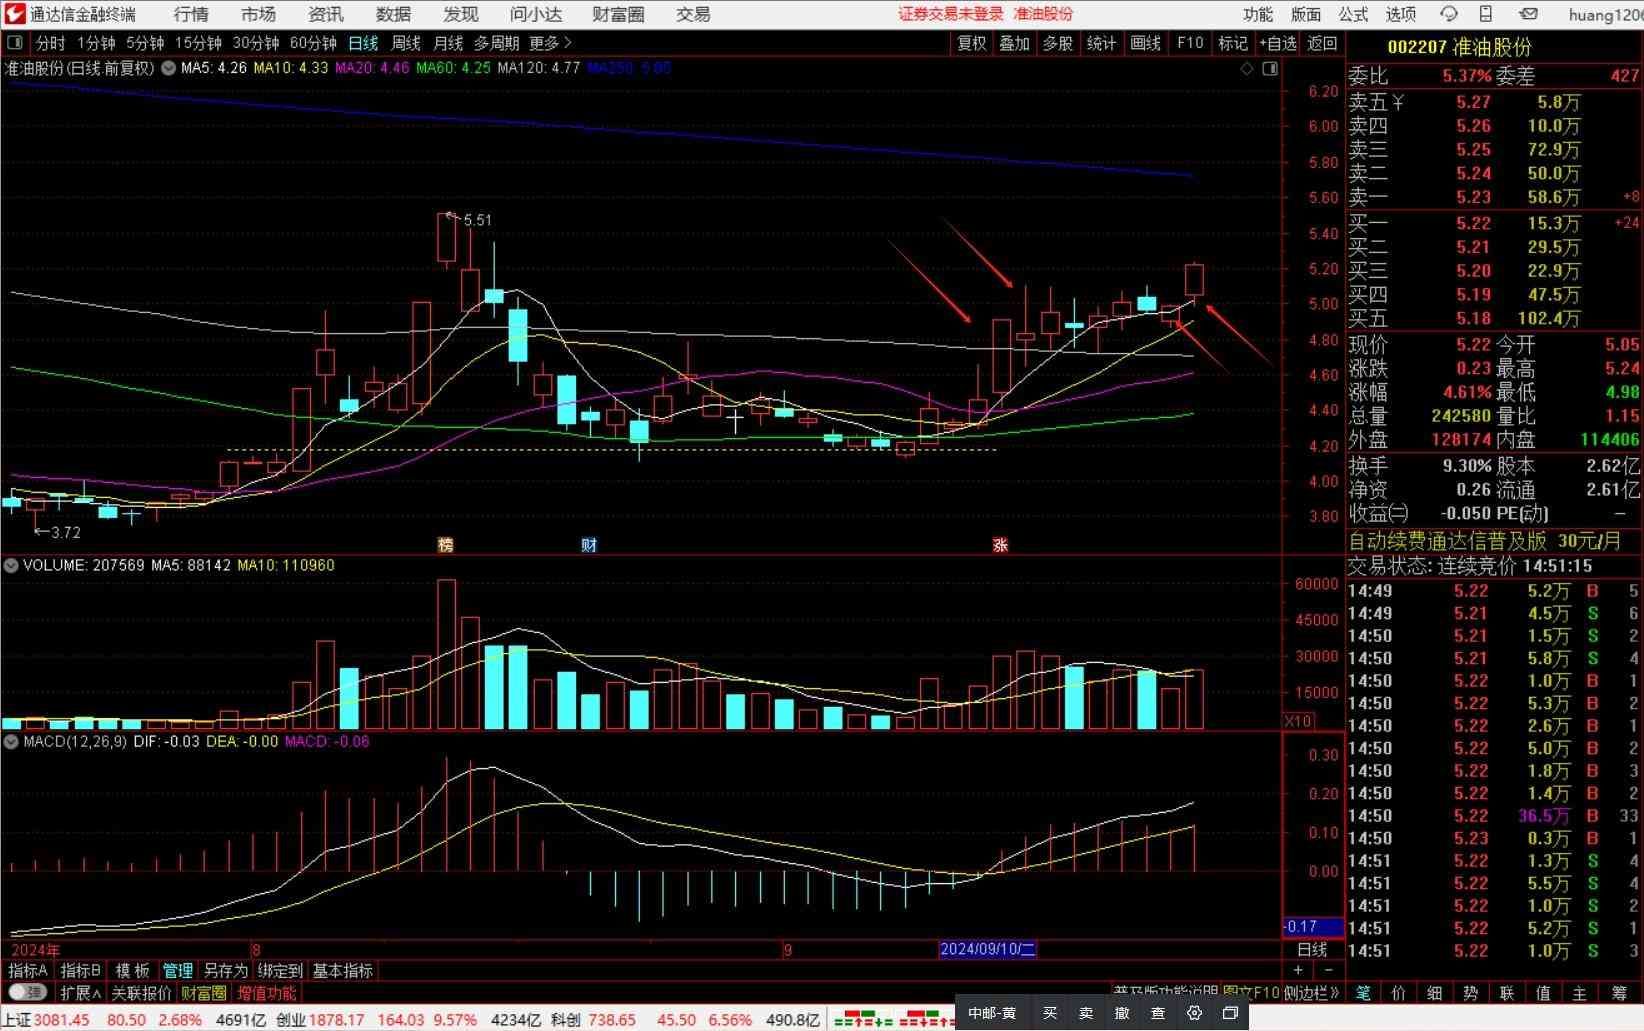
Task: Click the TDX app logo icon
Action: [x=14, y=14]
